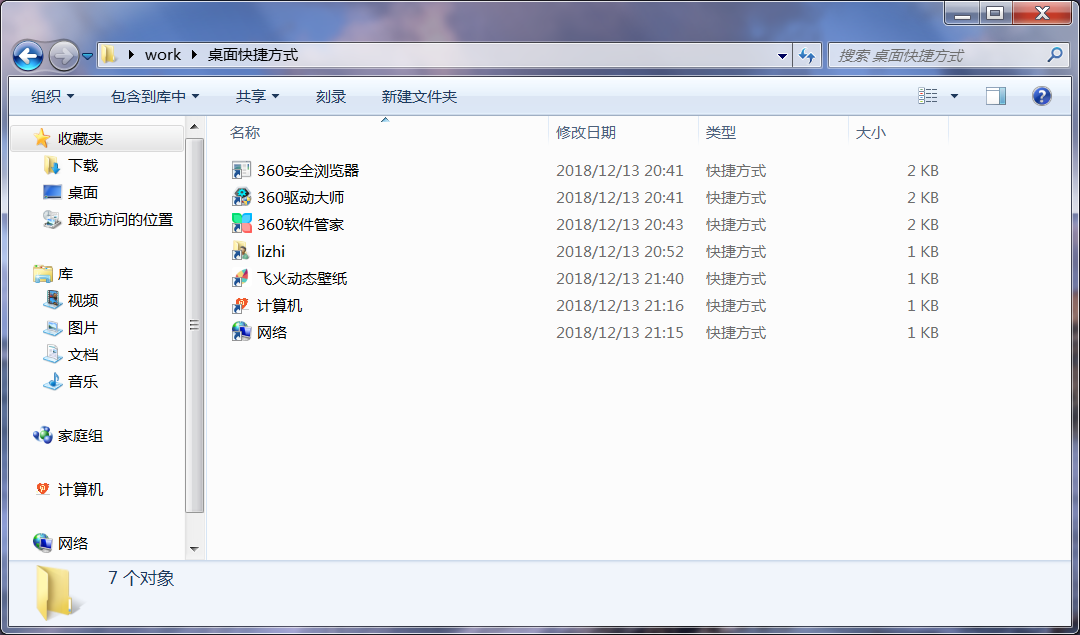Open the 共享 menu
This screenshot has width=1080, height=635.
(257, 96)
